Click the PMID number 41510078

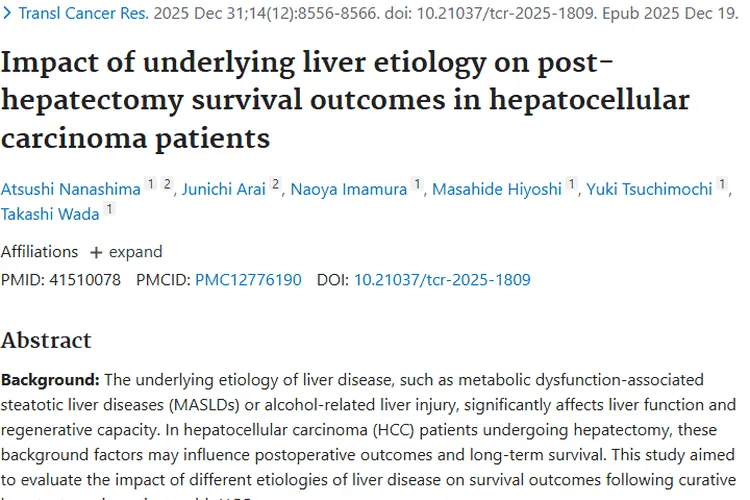tap(83, 280)
